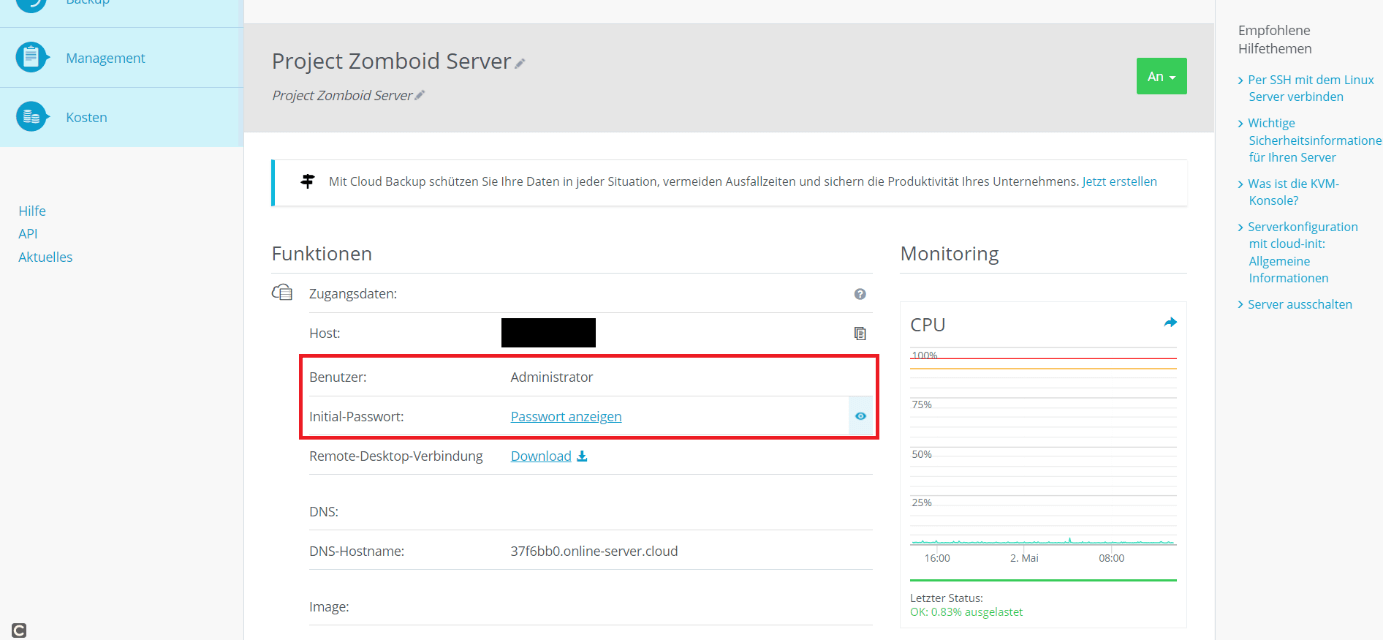Open Kosten menu item
This screenshot has width=1383, height=640.
pos(87,117)
